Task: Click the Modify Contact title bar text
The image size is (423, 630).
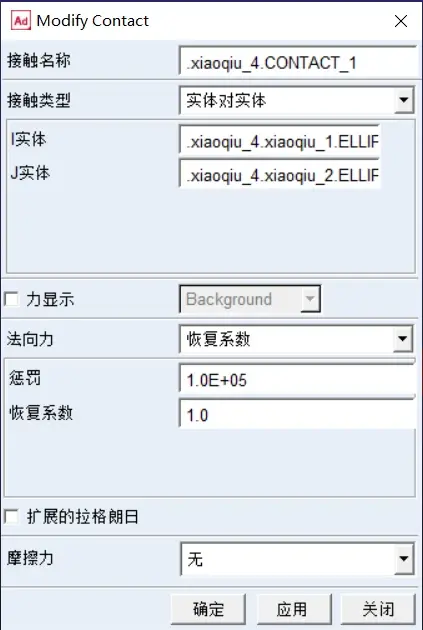Action: pos(93,21)
